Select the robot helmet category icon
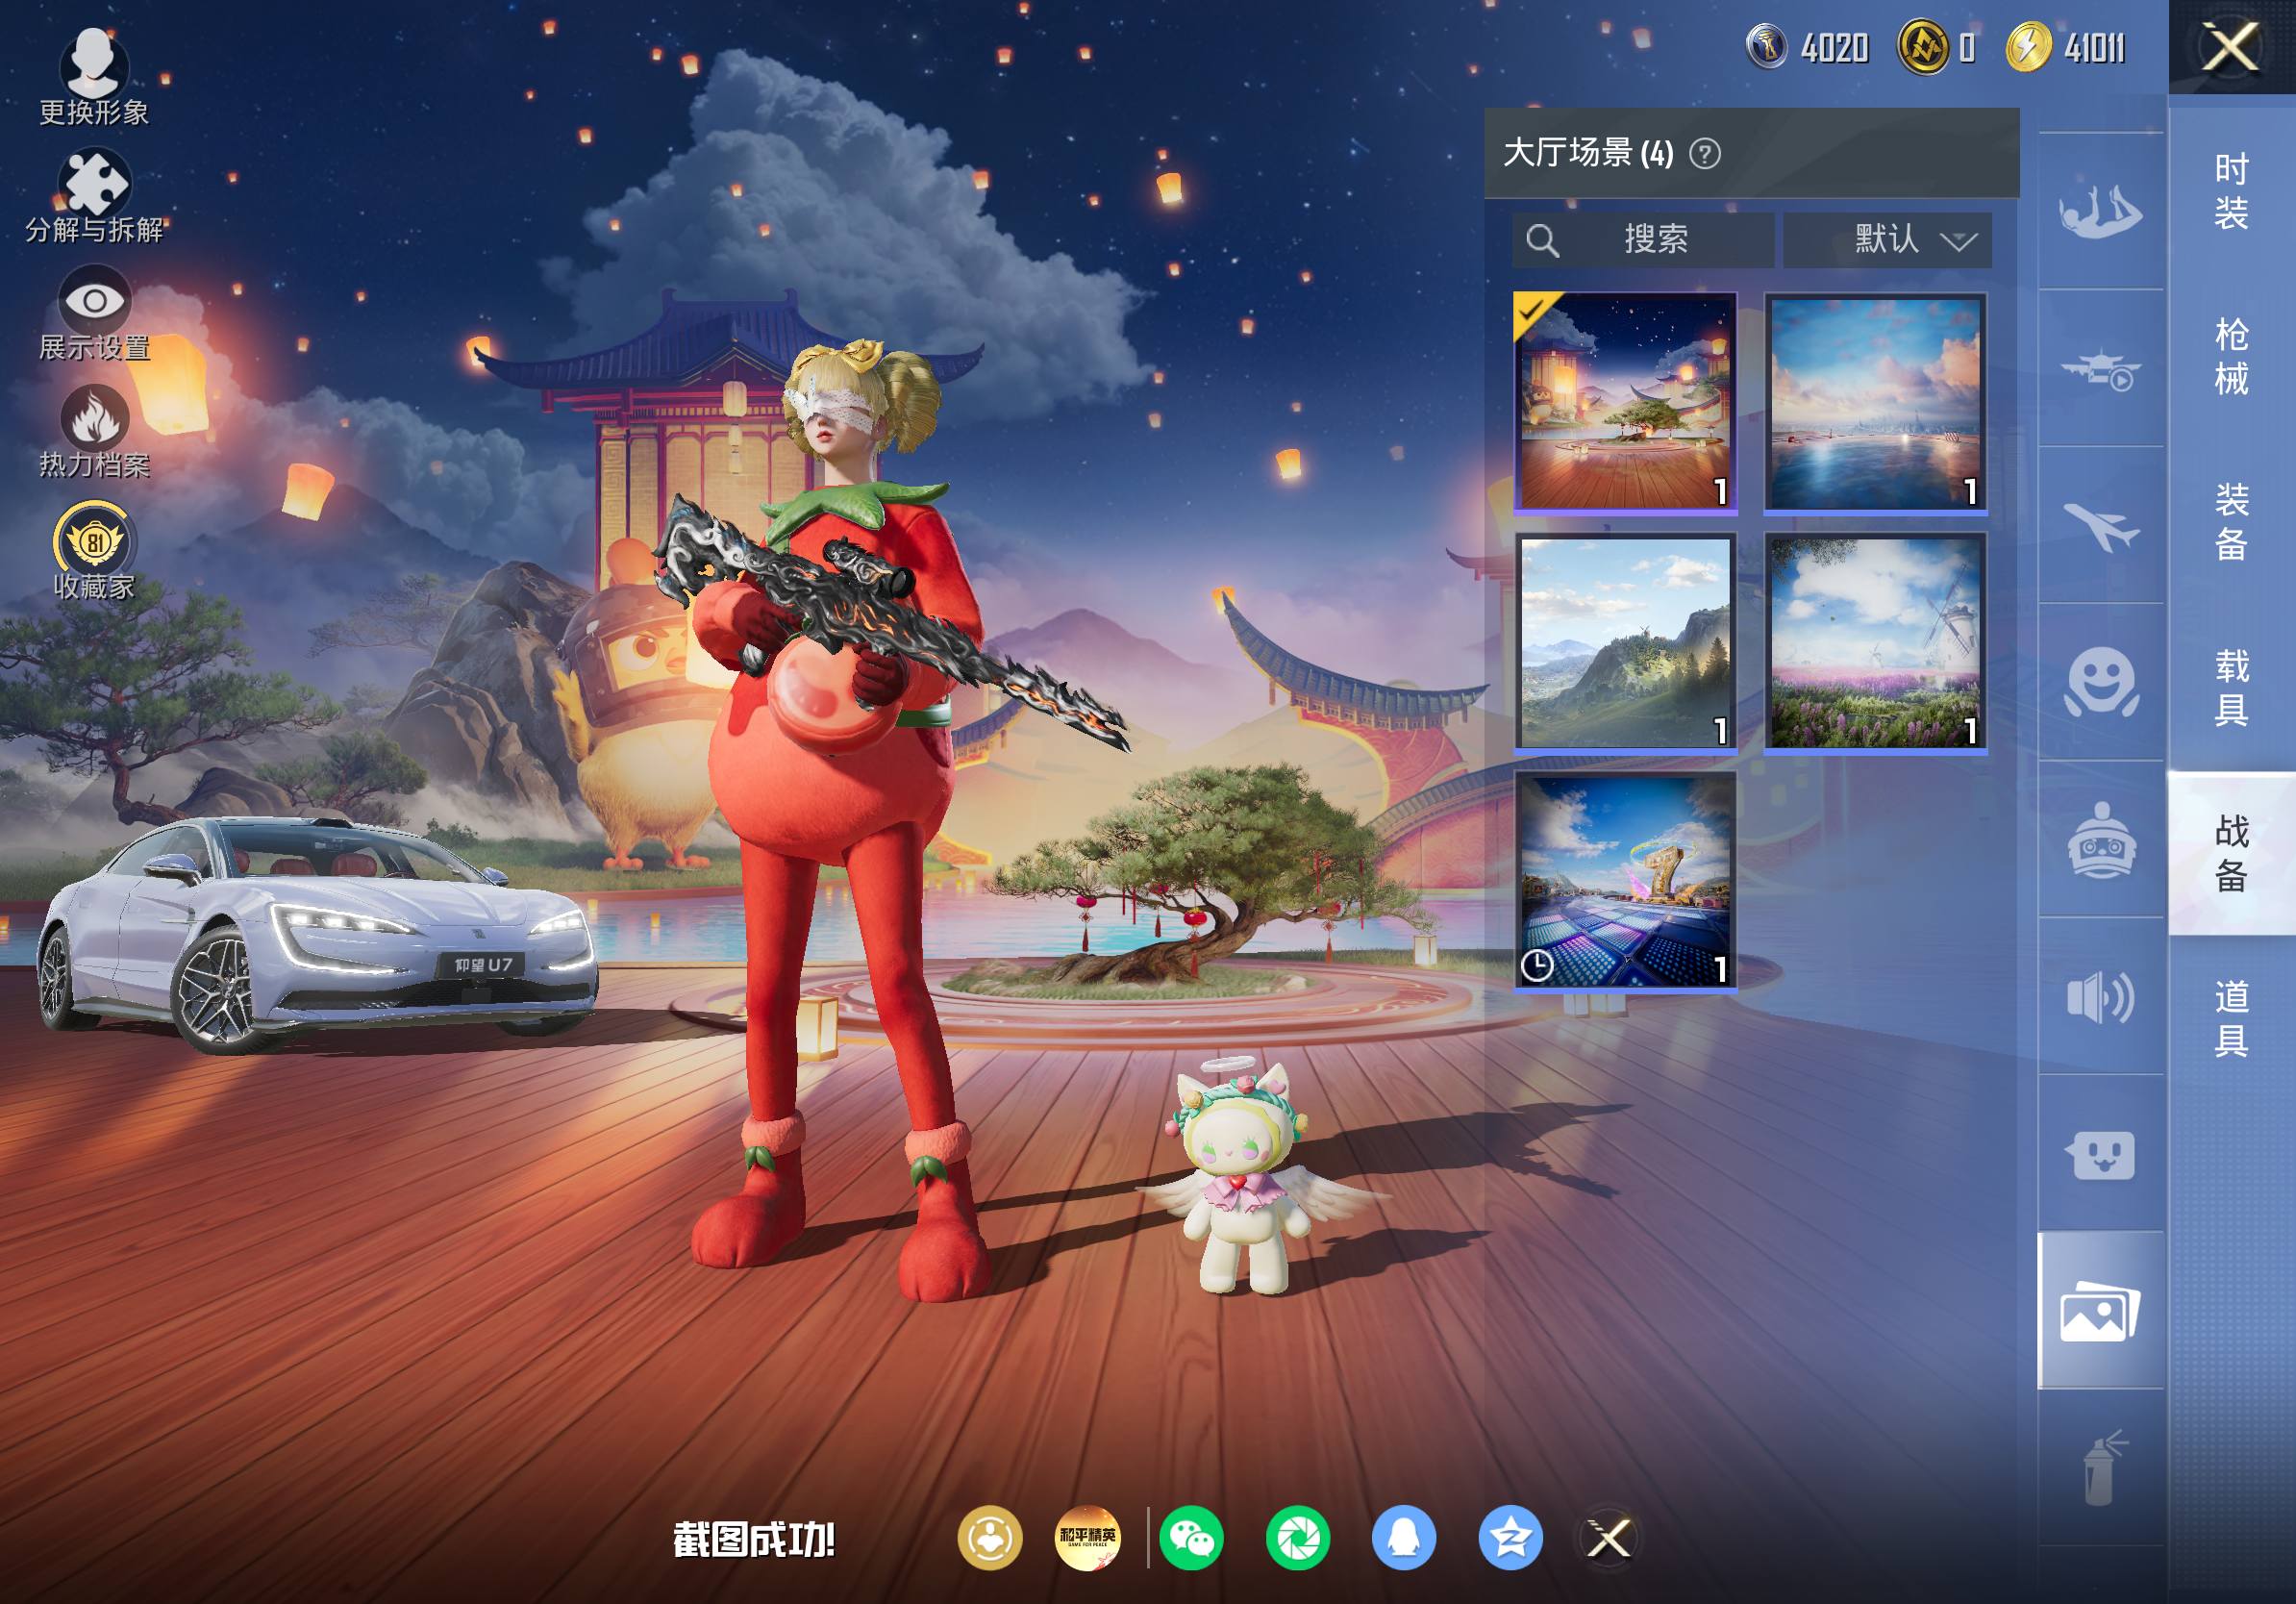2296x1604 pixels. (x=2100, y=840)
